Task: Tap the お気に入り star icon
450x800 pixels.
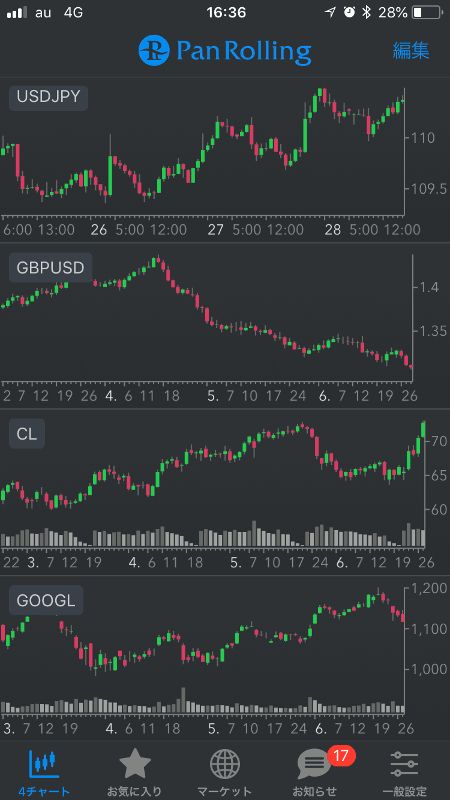Action: pos(135,764)
